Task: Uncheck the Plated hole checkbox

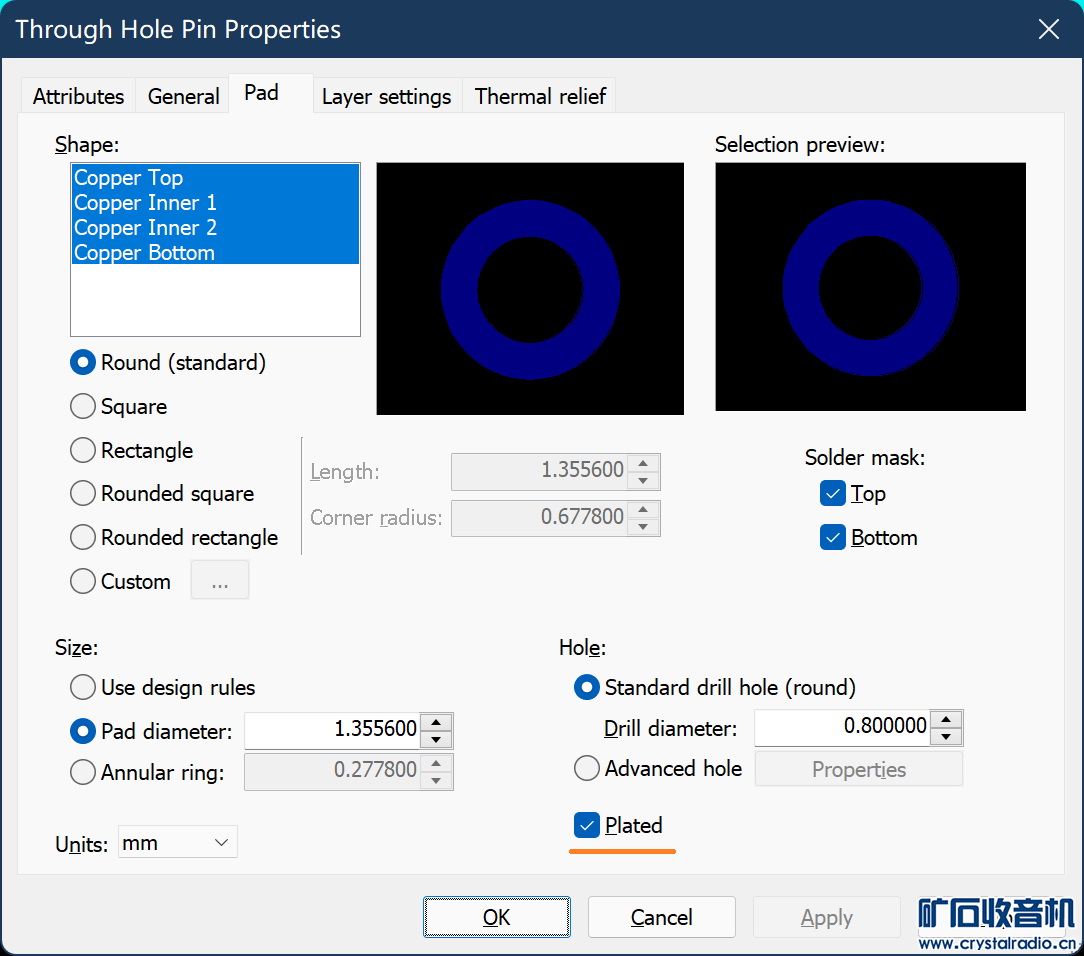Action: tap(586, 825)
